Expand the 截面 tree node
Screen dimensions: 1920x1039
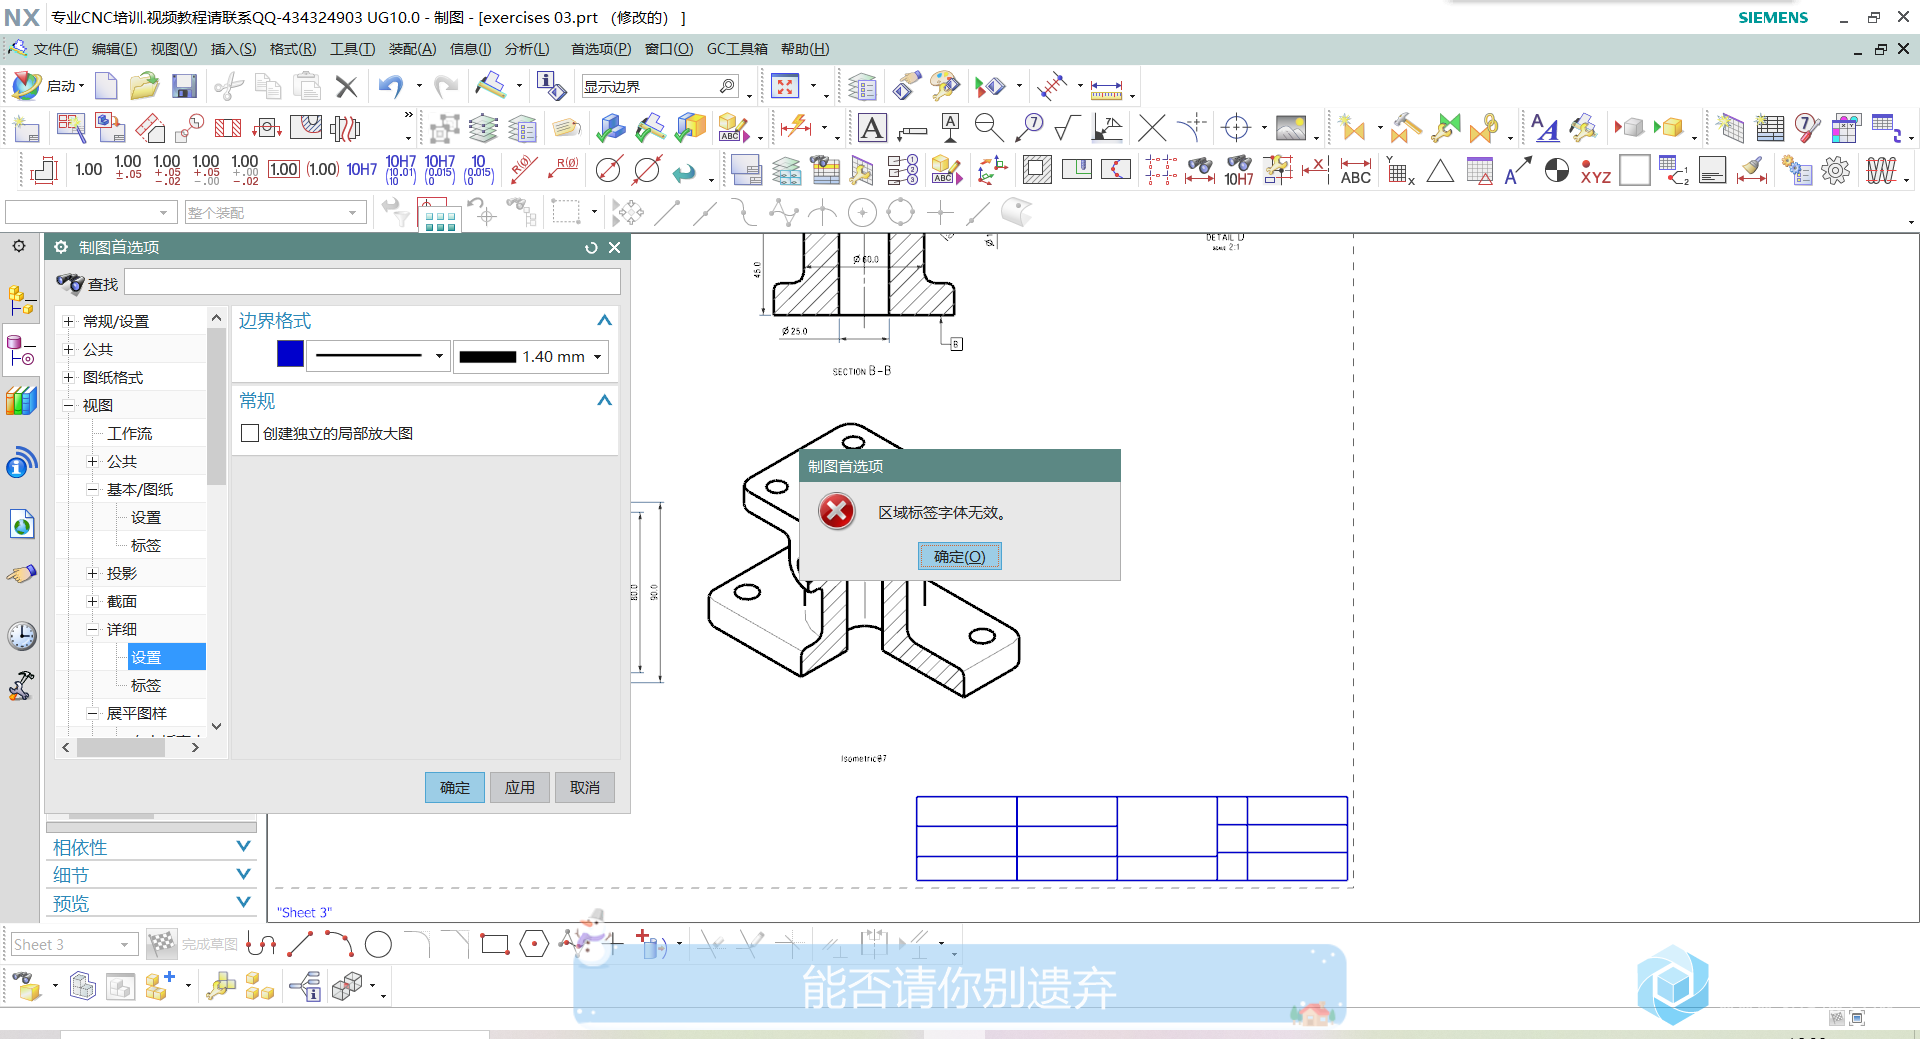[92, 601]
